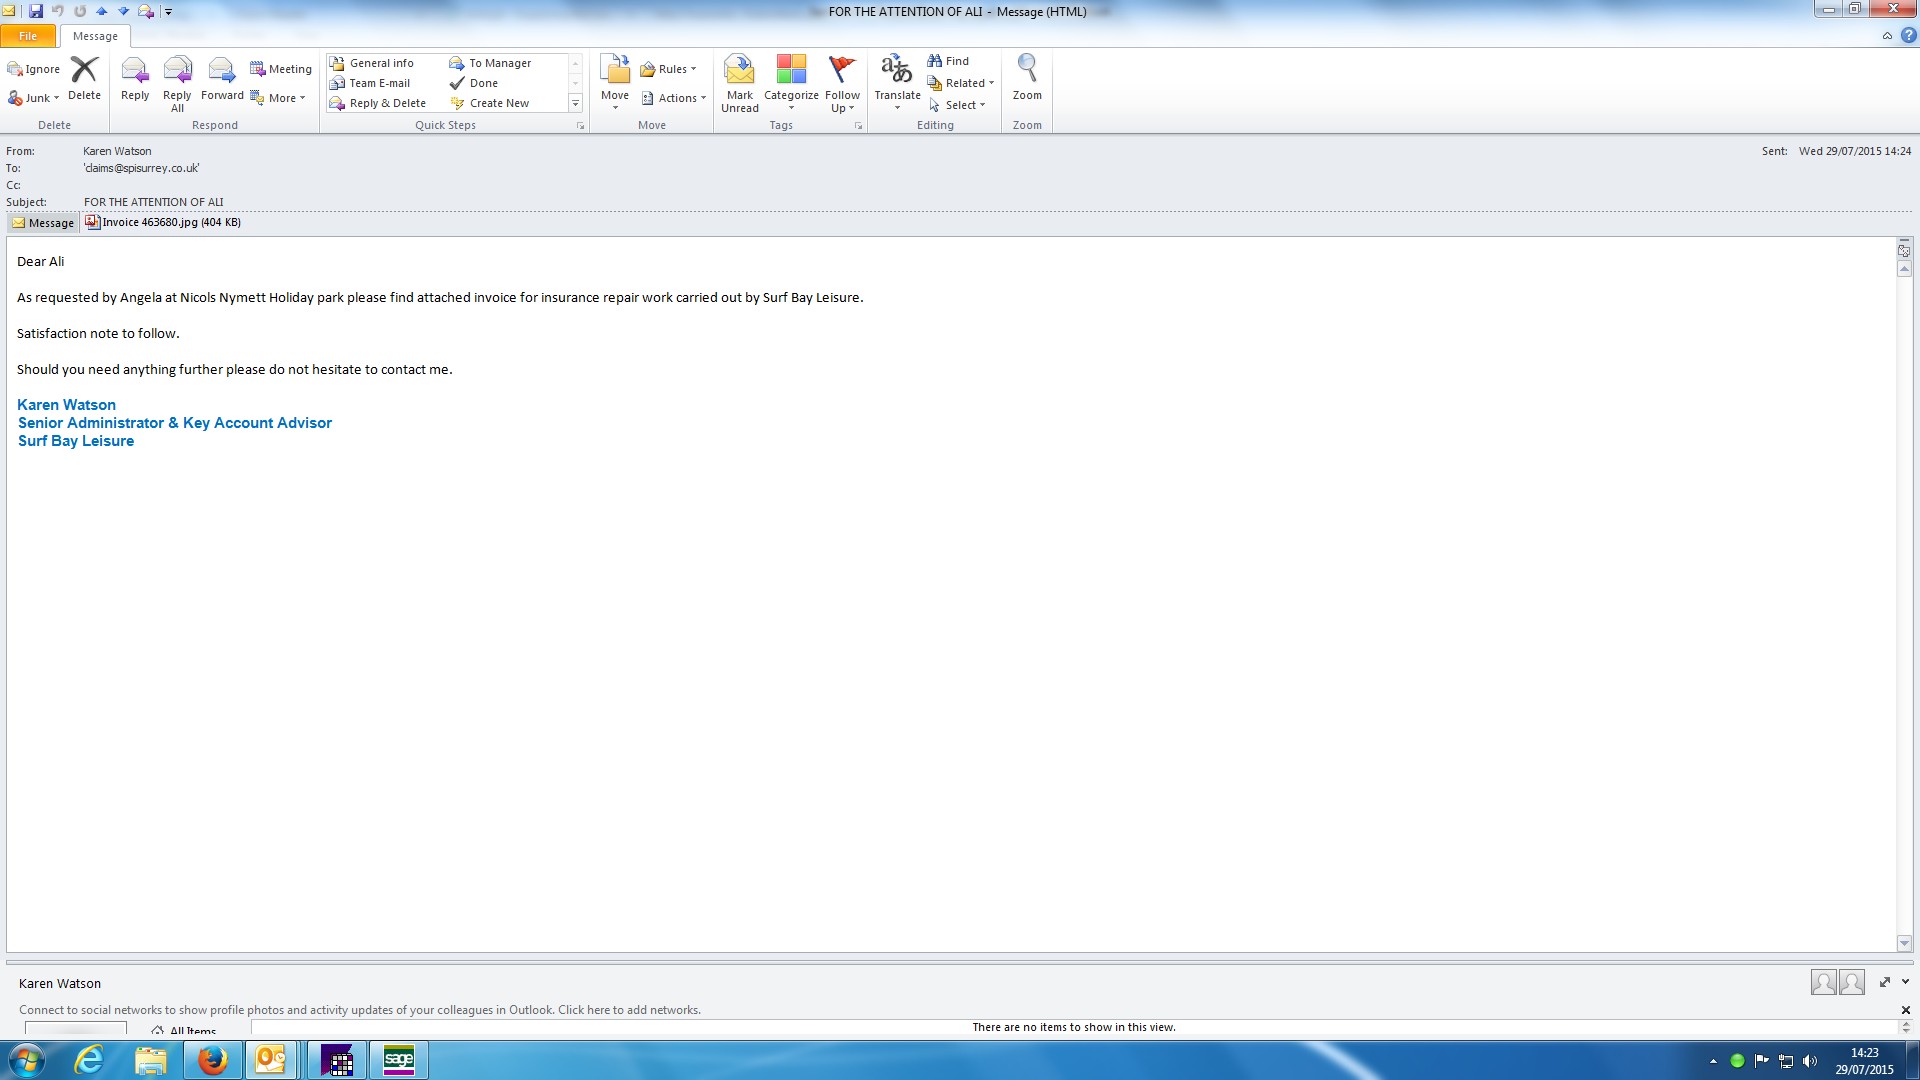The width and height of the screenshot is (1920, 1080).
Task: Expand the Quick Steps gallery arrow
Action: pos(575,104)
